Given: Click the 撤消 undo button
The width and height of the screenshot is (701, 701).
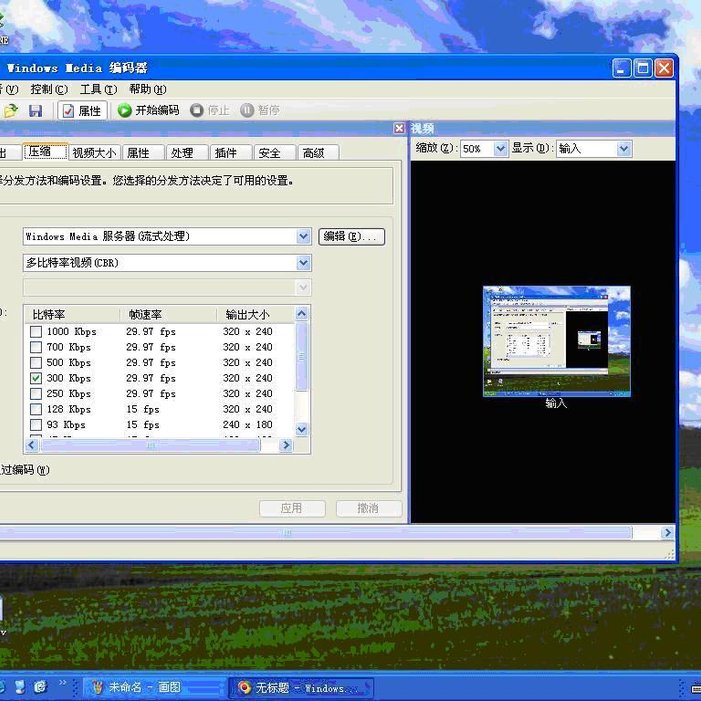Looking at the screenshot, I should [x=369, y=508].
